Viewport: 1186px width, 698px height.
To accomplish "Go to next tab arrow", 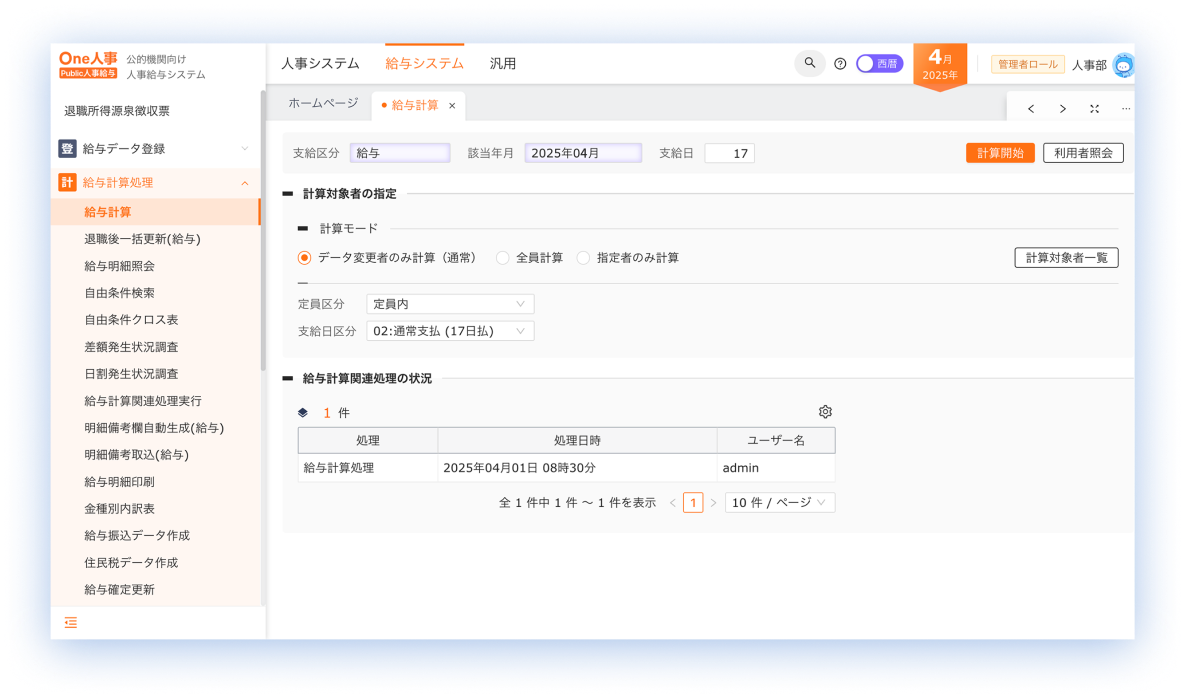I will [1063, 109].
